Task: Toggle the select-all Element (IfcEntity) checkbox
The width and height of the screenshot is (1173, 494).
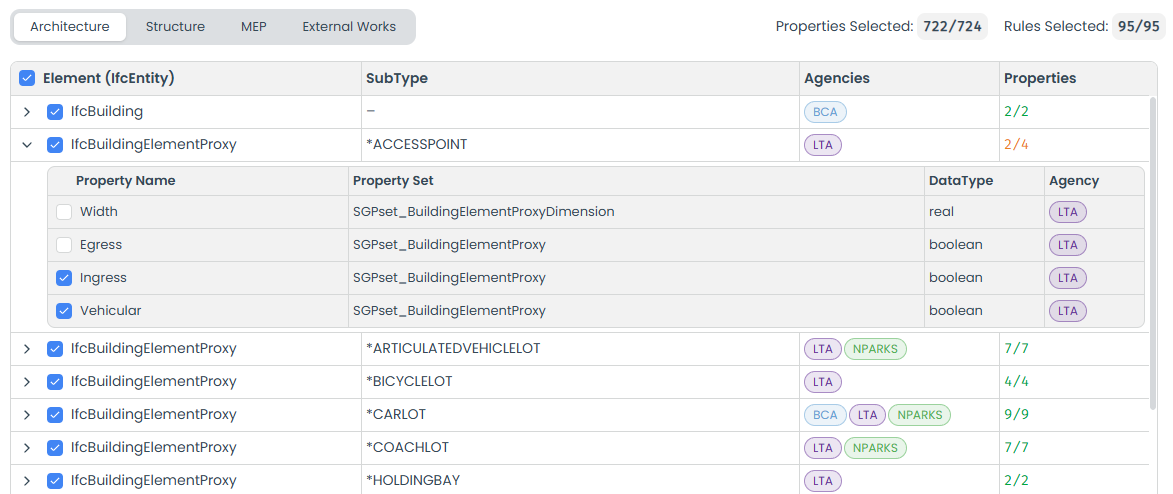Action: pos(27,78)
